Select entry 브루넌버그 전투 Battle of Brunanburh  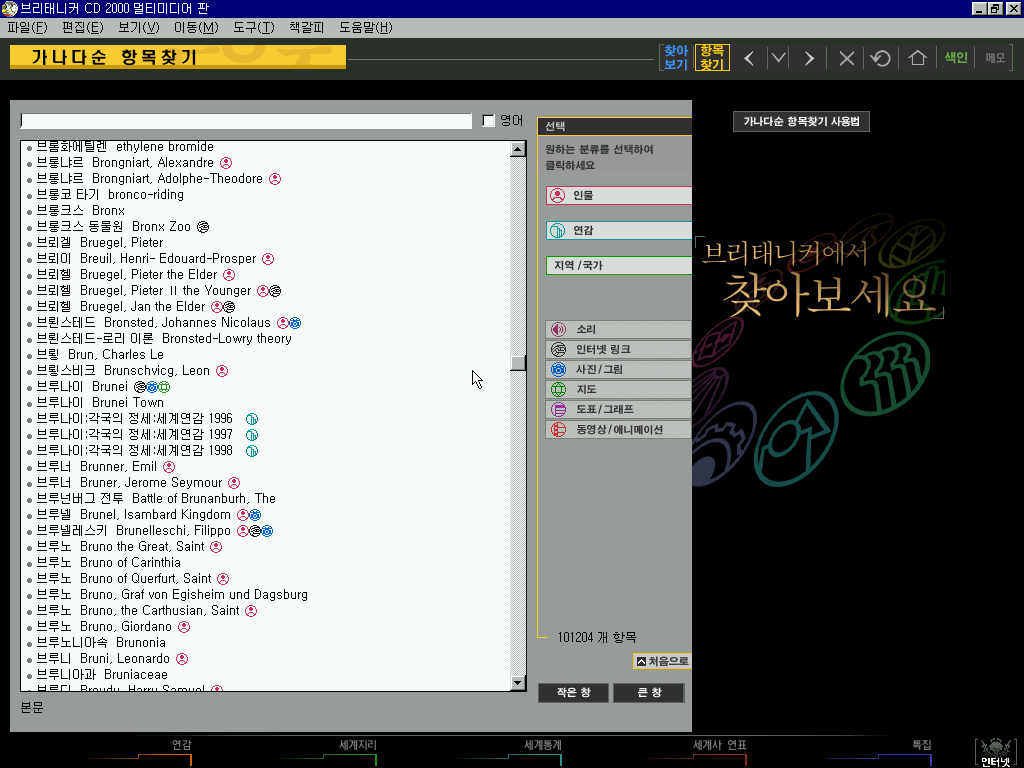pos(155,498)
